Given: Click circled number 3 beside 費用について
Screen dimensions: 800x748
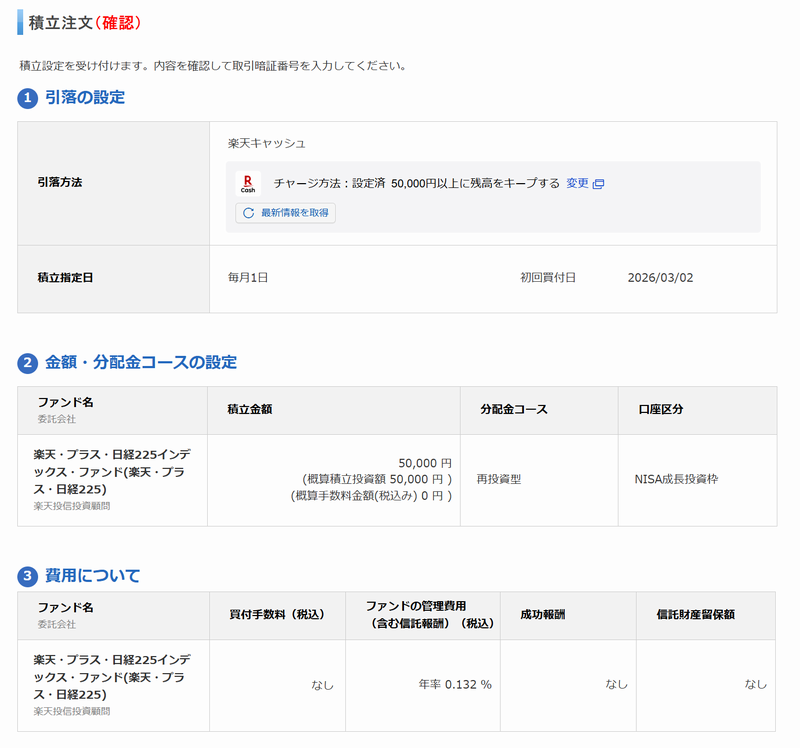Looking at the screenshot, I should (25, 575).
